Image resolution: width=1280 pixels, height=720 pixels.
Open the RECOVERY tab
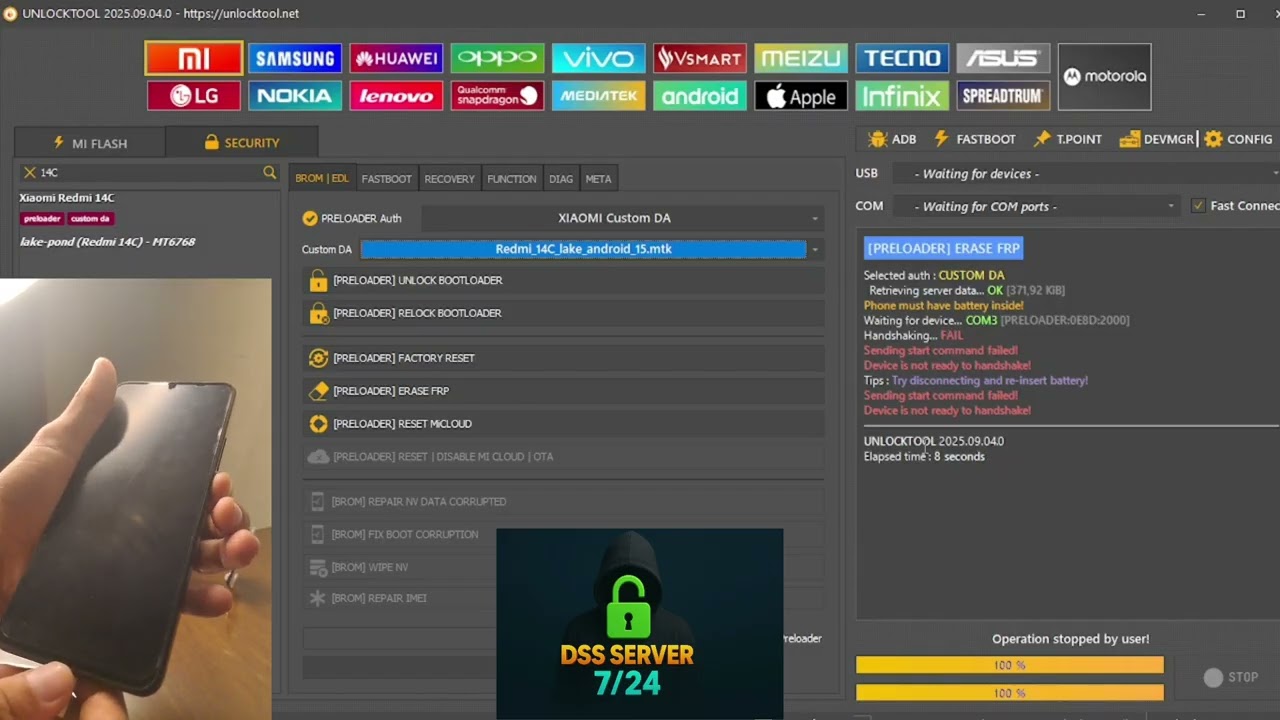[x=449, y=179]
